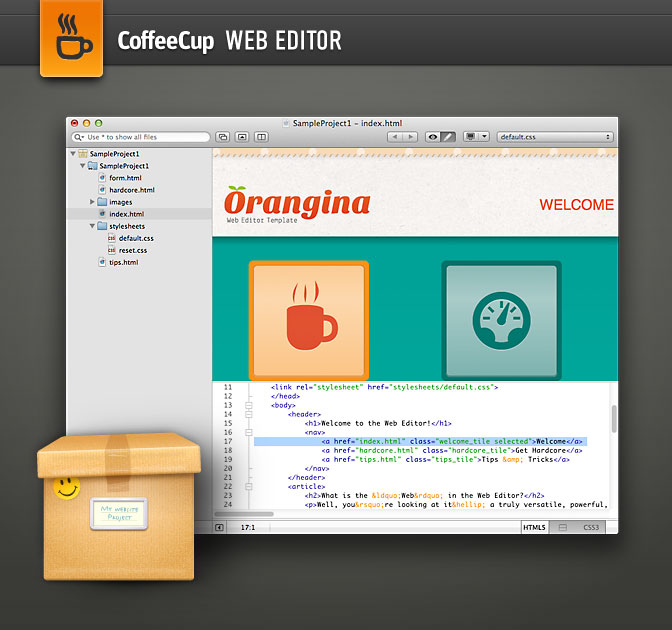
Task: Select index.html in the file tree
Action: [x=126, y=214]
